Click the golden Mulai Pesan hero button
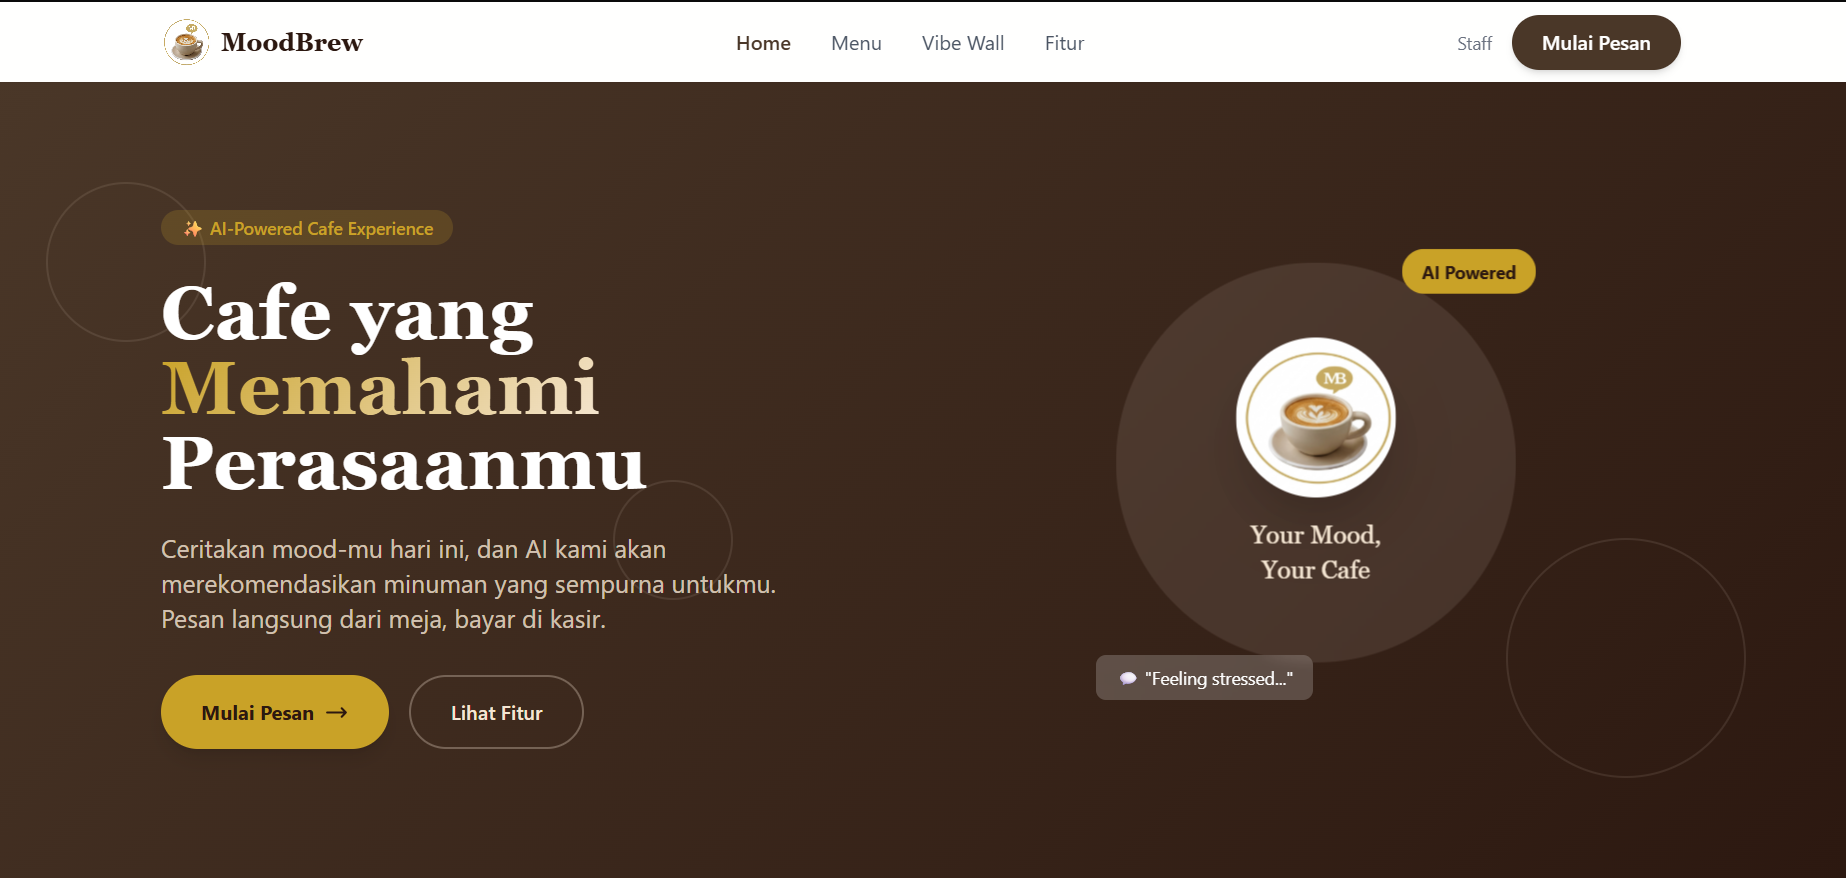The height and width of the screenshot is (883, 1846). 275,712
